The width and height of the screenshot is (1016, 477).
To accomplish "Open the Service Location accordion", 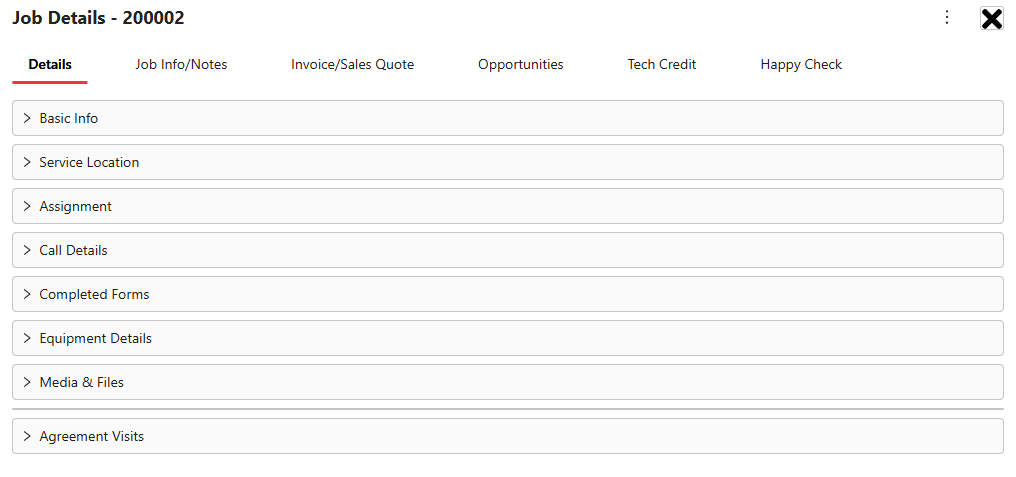I will (x=508, y=162).
